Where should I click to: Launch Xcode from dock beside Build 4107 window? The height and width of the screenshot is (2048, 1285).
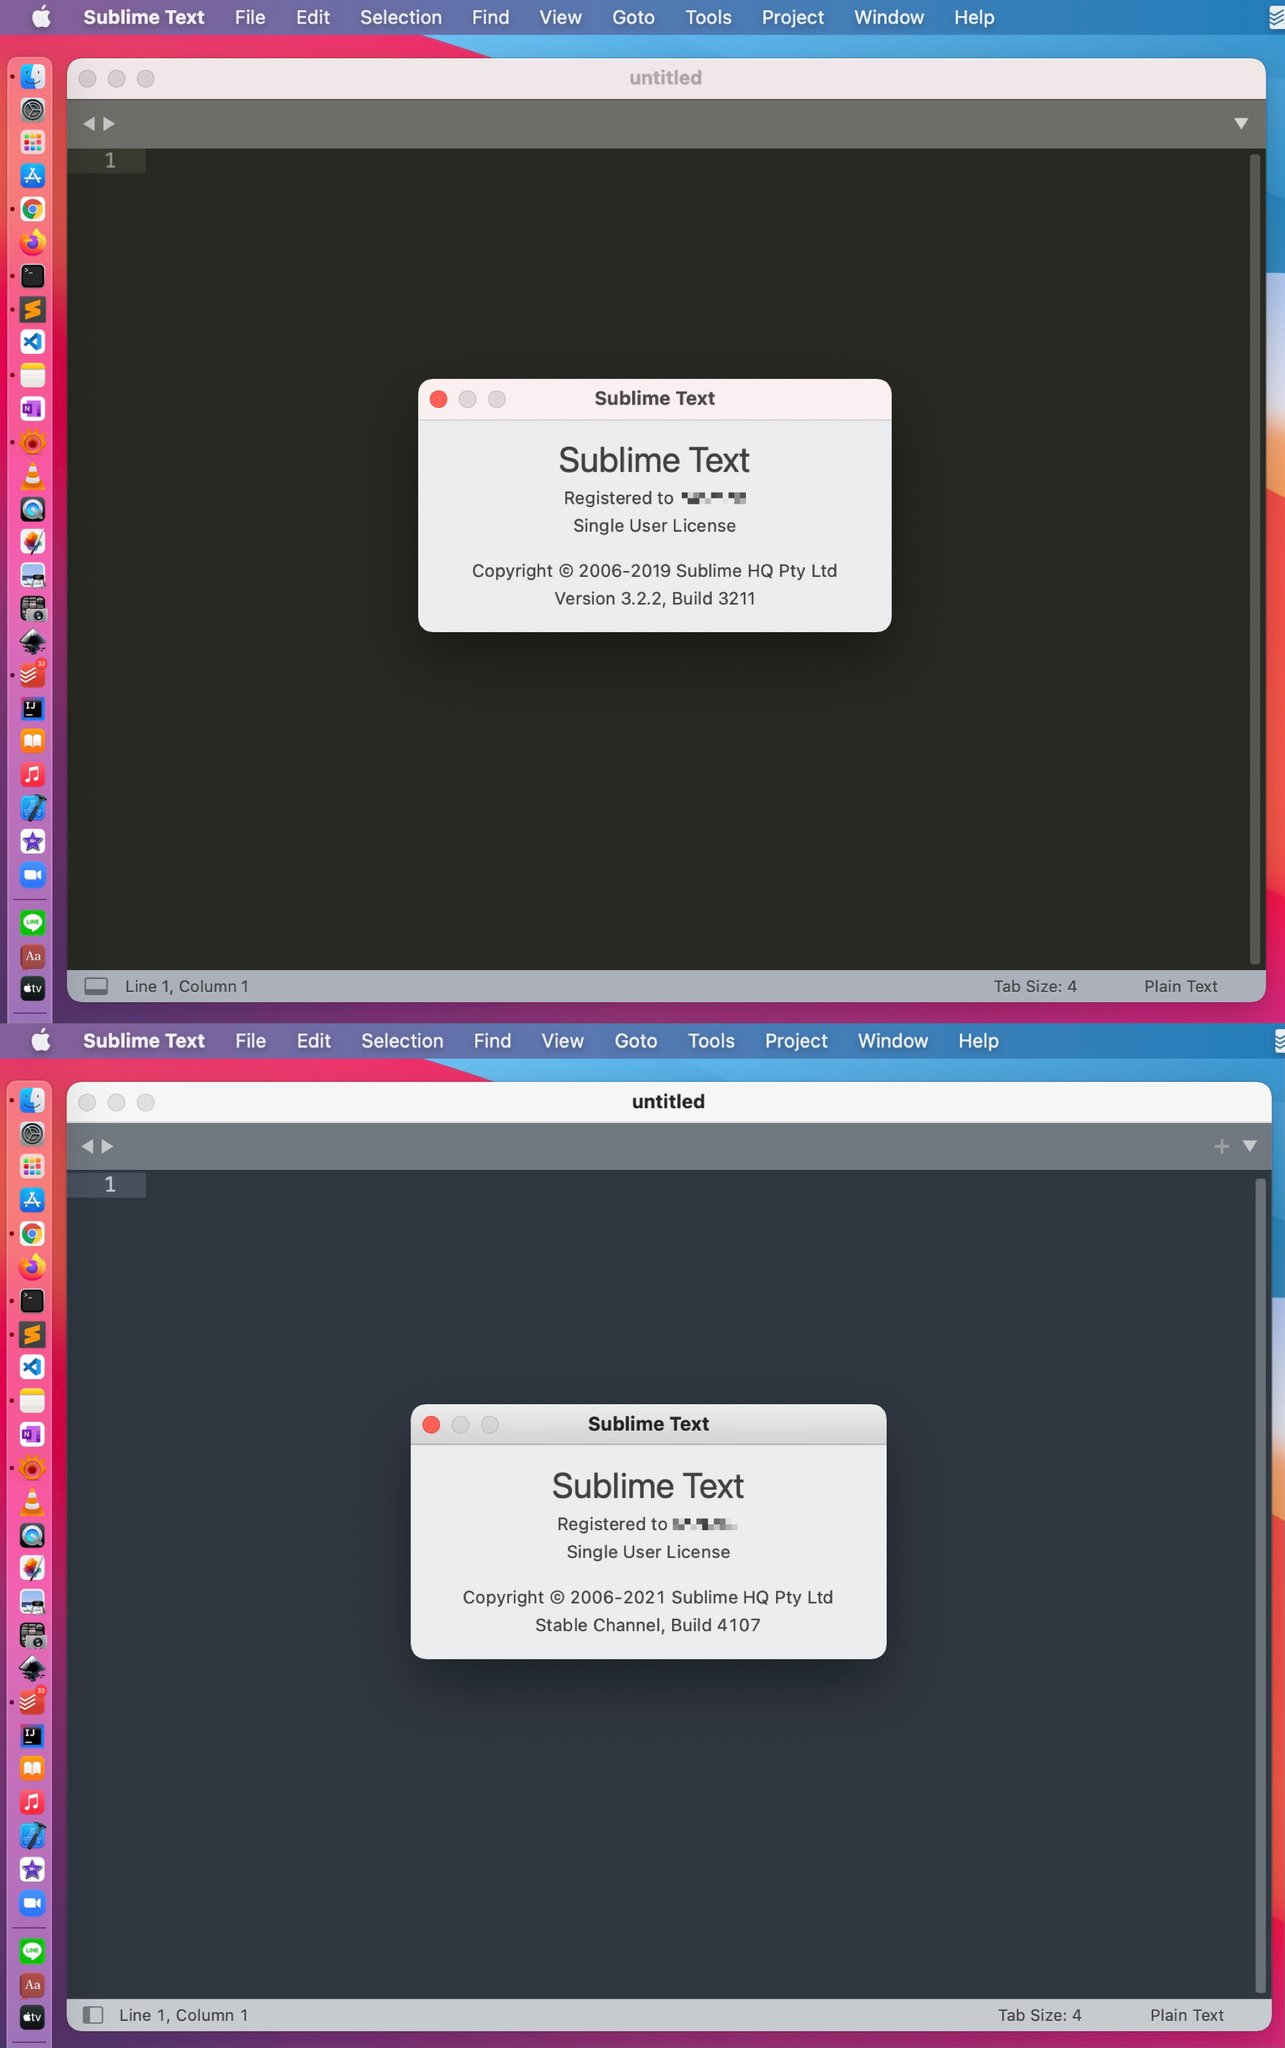pyautogui.click(x=33, y=1835)
